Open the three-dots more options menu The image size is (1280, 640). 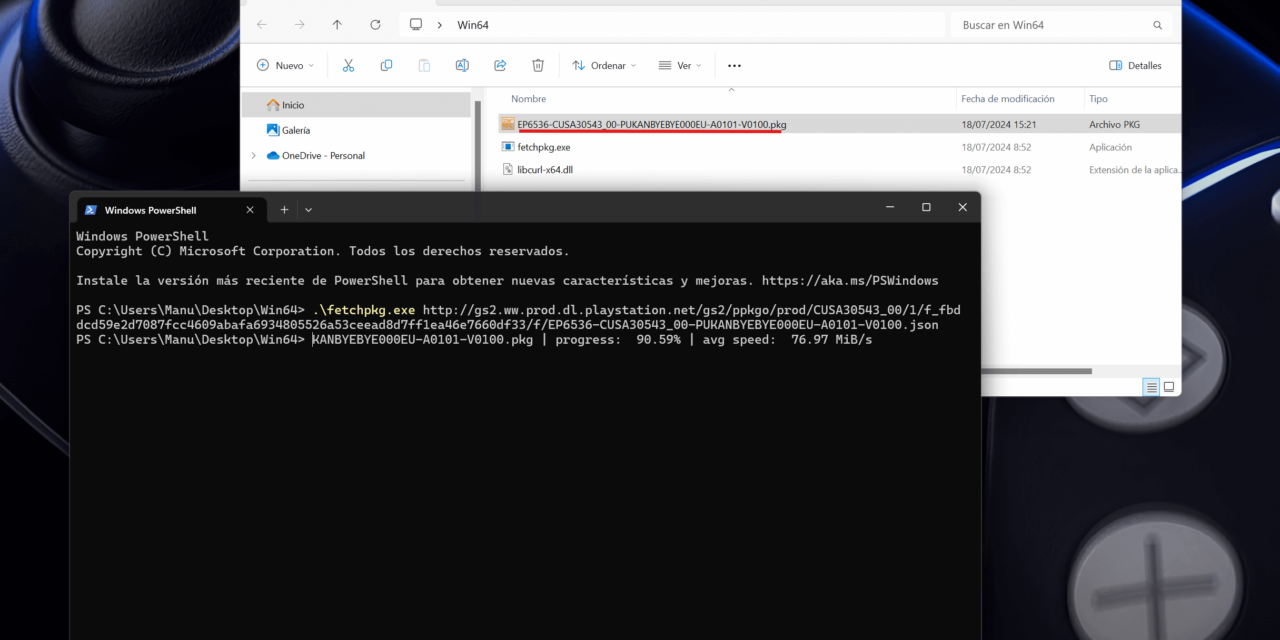734,65
